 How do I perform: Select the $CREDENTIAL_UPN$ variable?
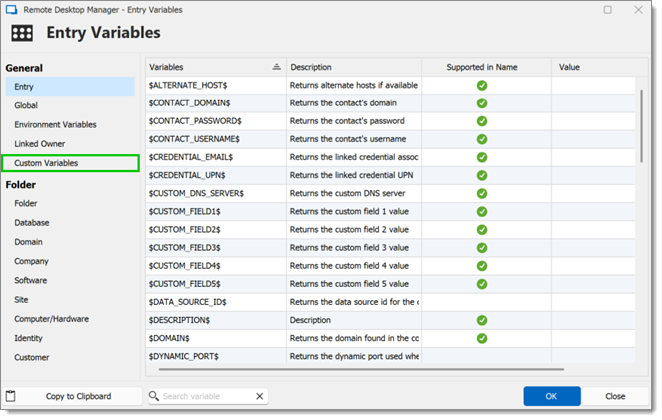(x=187, y=176)
